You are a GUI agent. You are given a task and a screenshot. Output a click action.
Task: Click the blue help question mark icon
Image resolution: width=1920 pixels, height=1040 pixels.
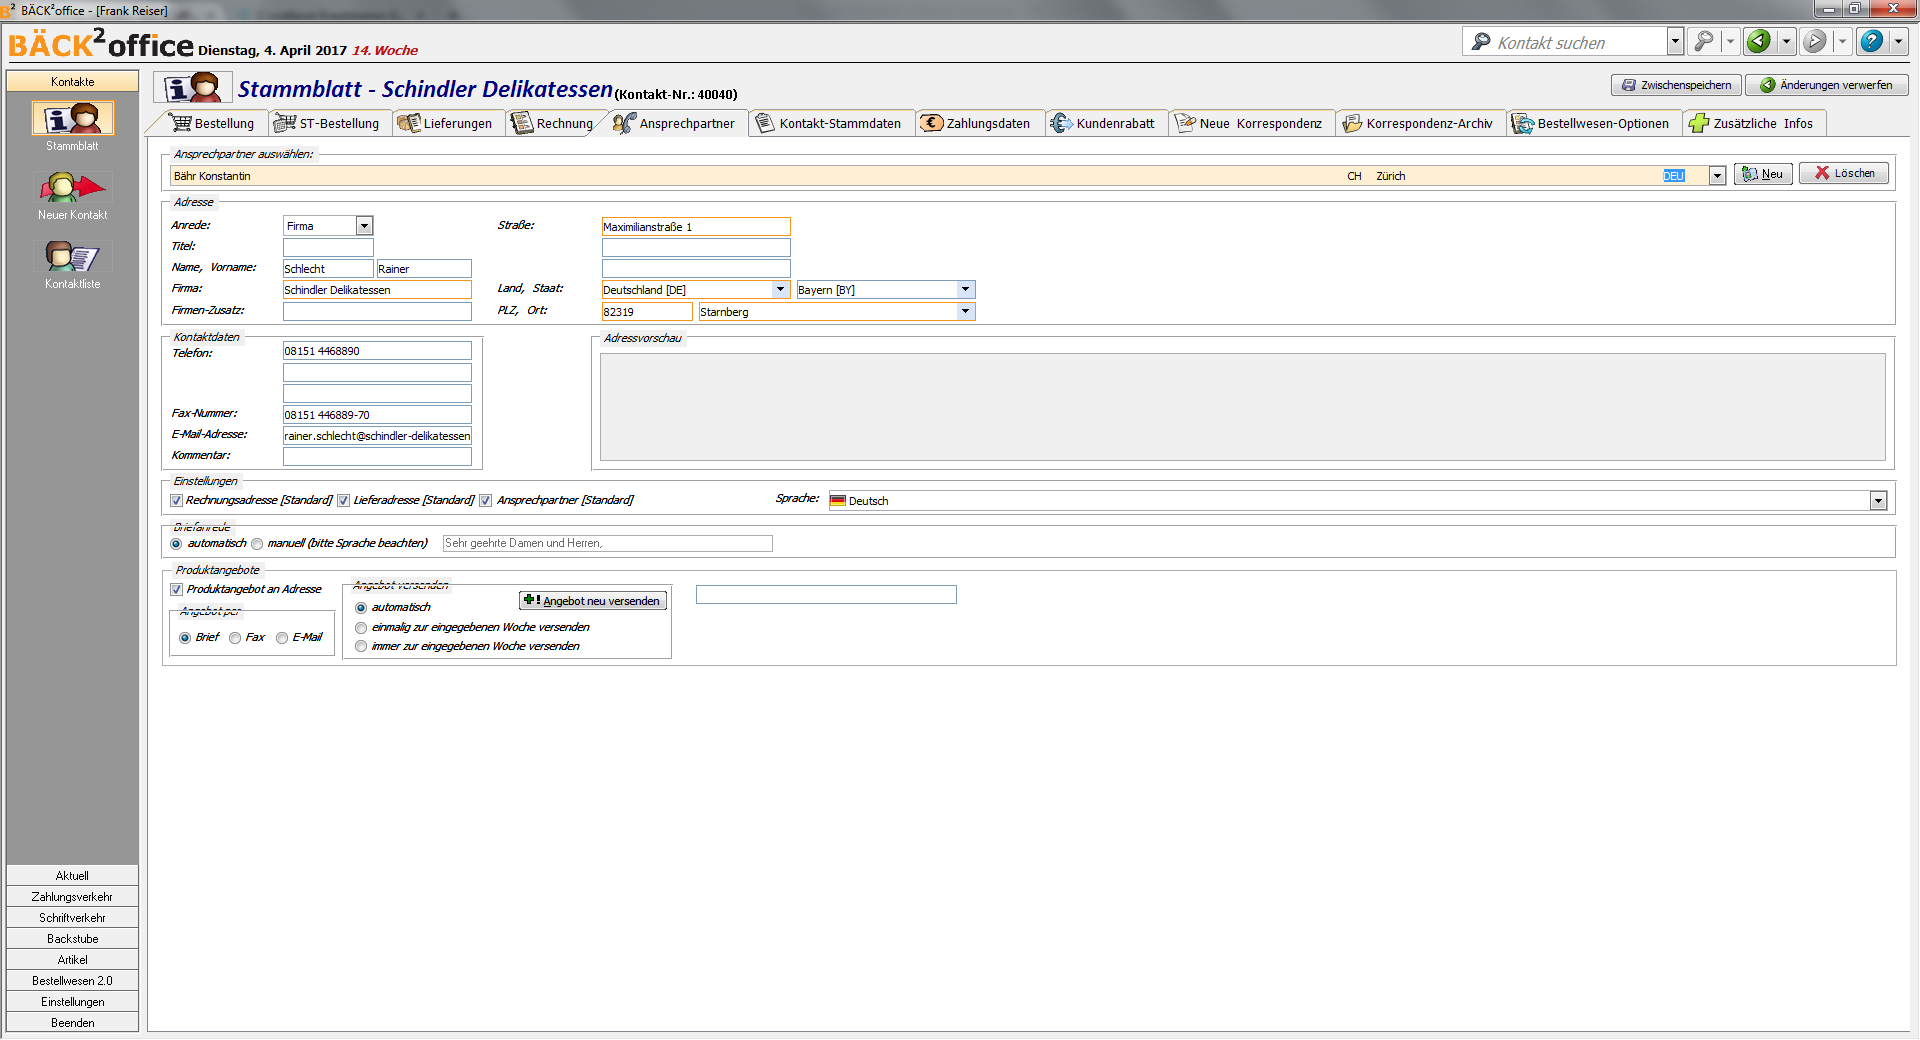coord(1871,42)
